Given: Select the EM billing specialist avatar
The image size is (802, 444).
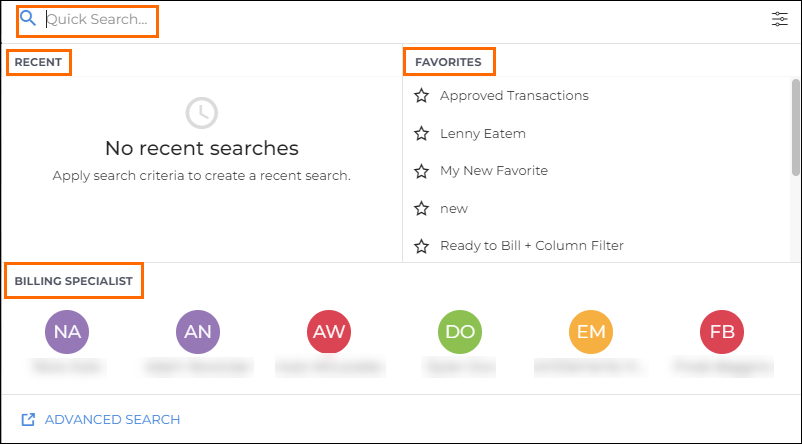Looking at the screenshot, I should [591, 332].
